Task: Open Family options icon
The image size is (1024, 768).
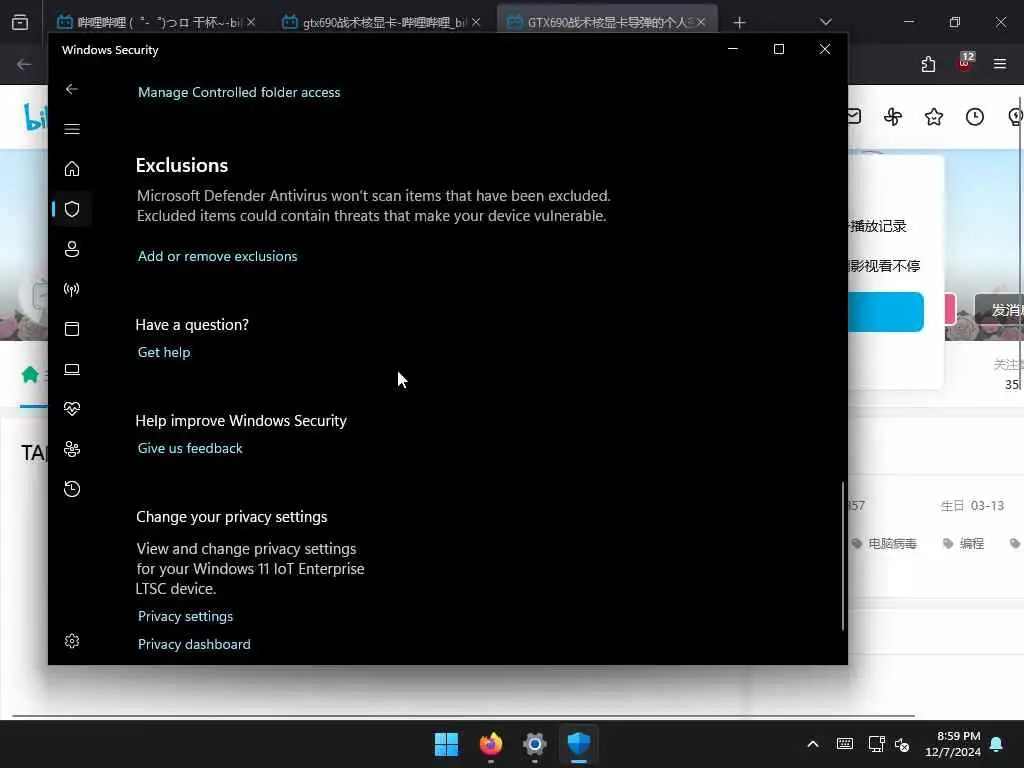Action: click(x=72, y=449)
